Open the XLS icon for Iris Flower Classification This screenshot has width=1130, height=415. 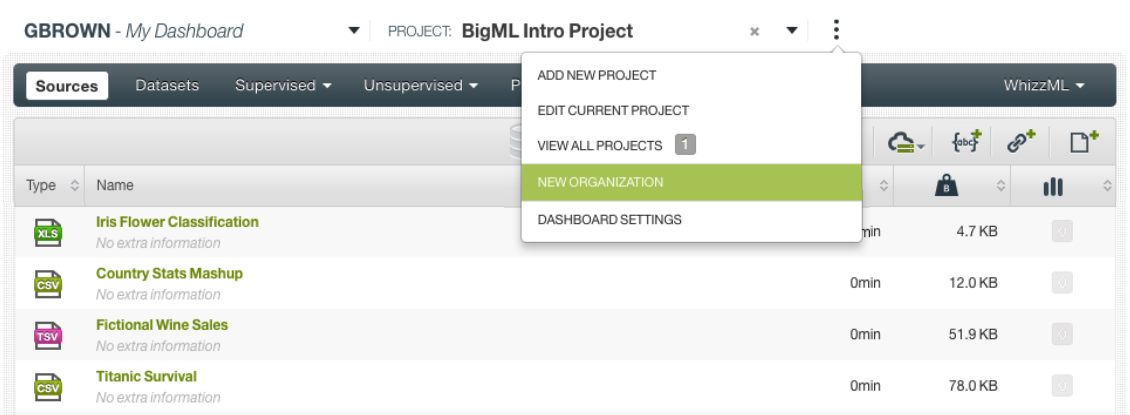[48, 233]
